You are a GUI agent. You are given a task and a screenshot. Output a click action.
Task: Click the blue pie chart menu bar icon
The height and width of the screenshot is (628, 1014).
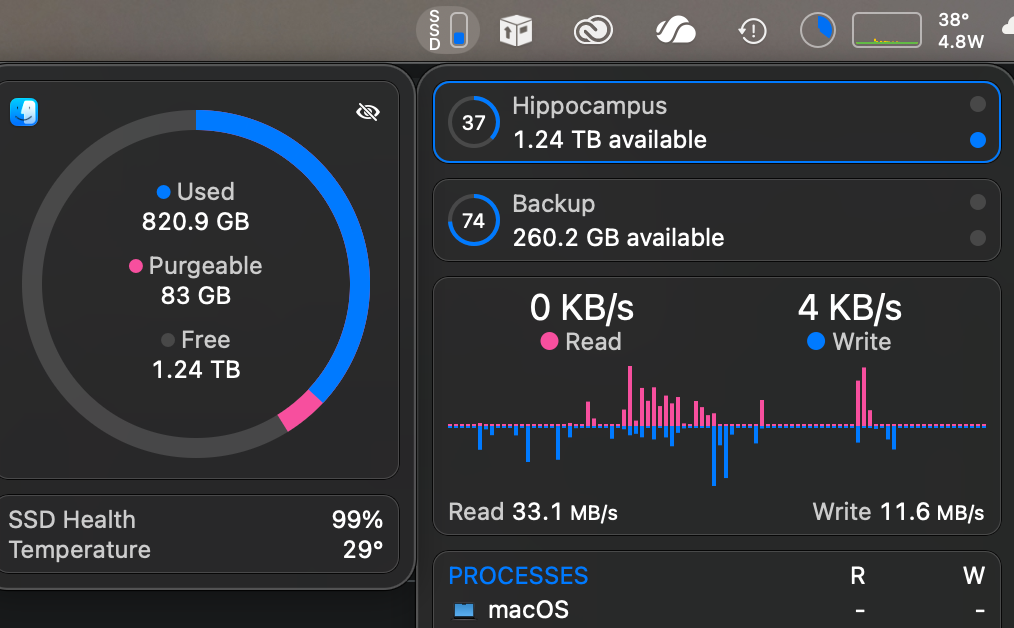pos(818,31)
